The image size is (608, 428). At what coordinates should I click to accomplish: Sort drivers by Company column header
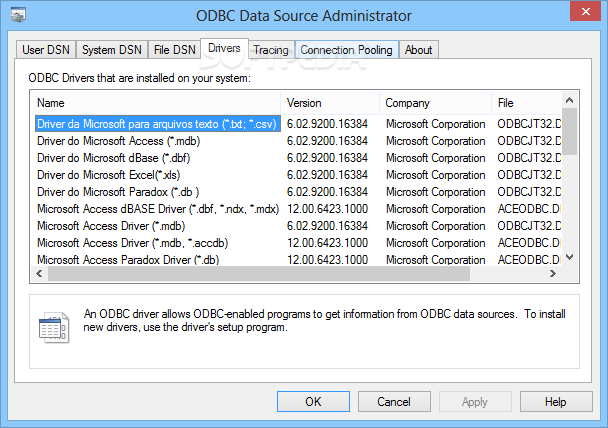click(435, 103)
